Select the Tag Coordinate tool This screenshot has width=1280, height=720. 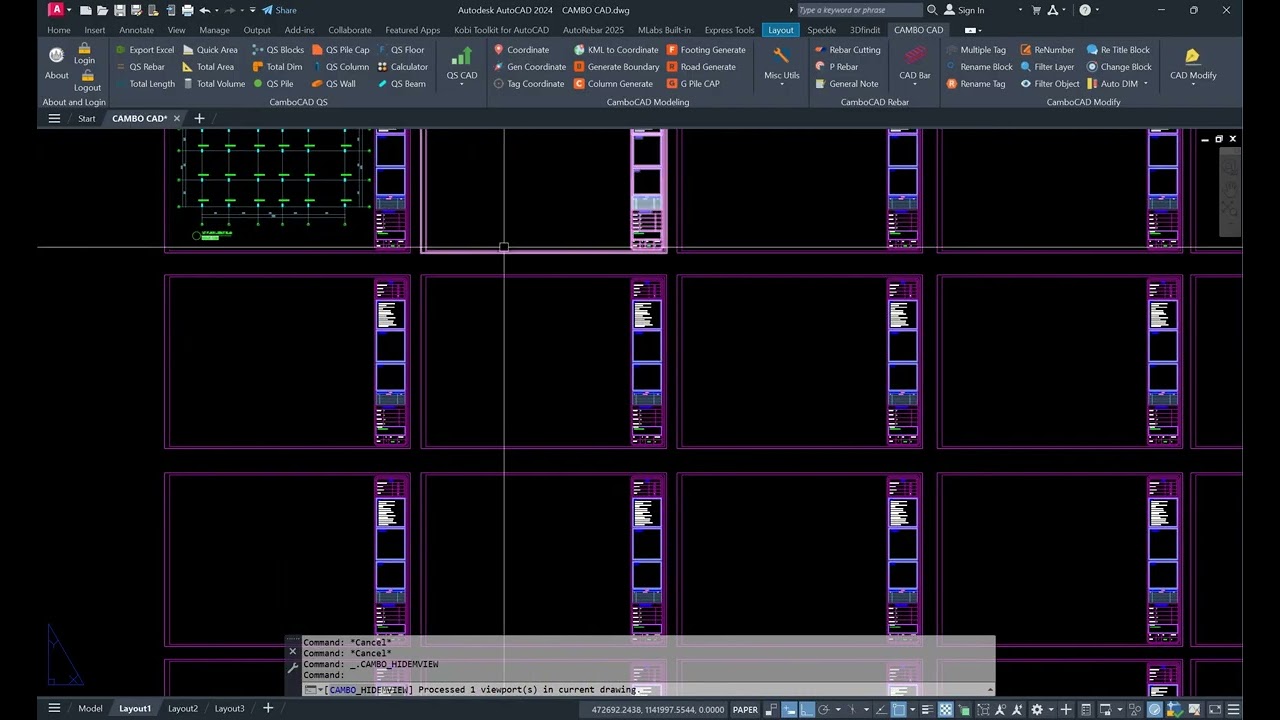529,84
